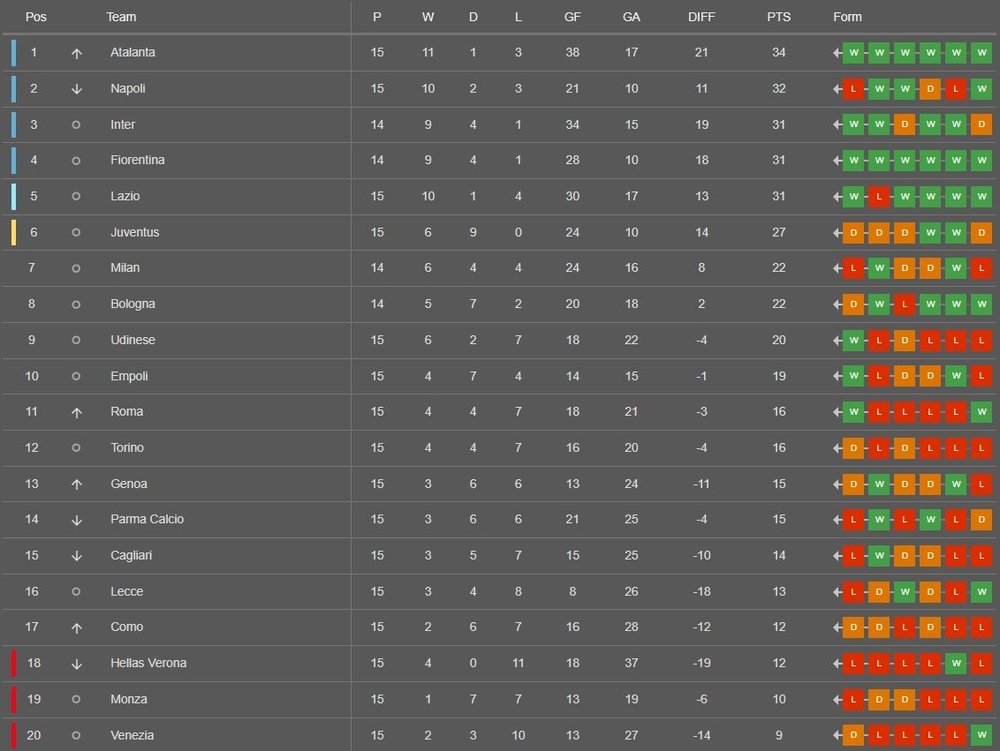
Task: Sort table by PTS column header
Action: click(778, 17)
